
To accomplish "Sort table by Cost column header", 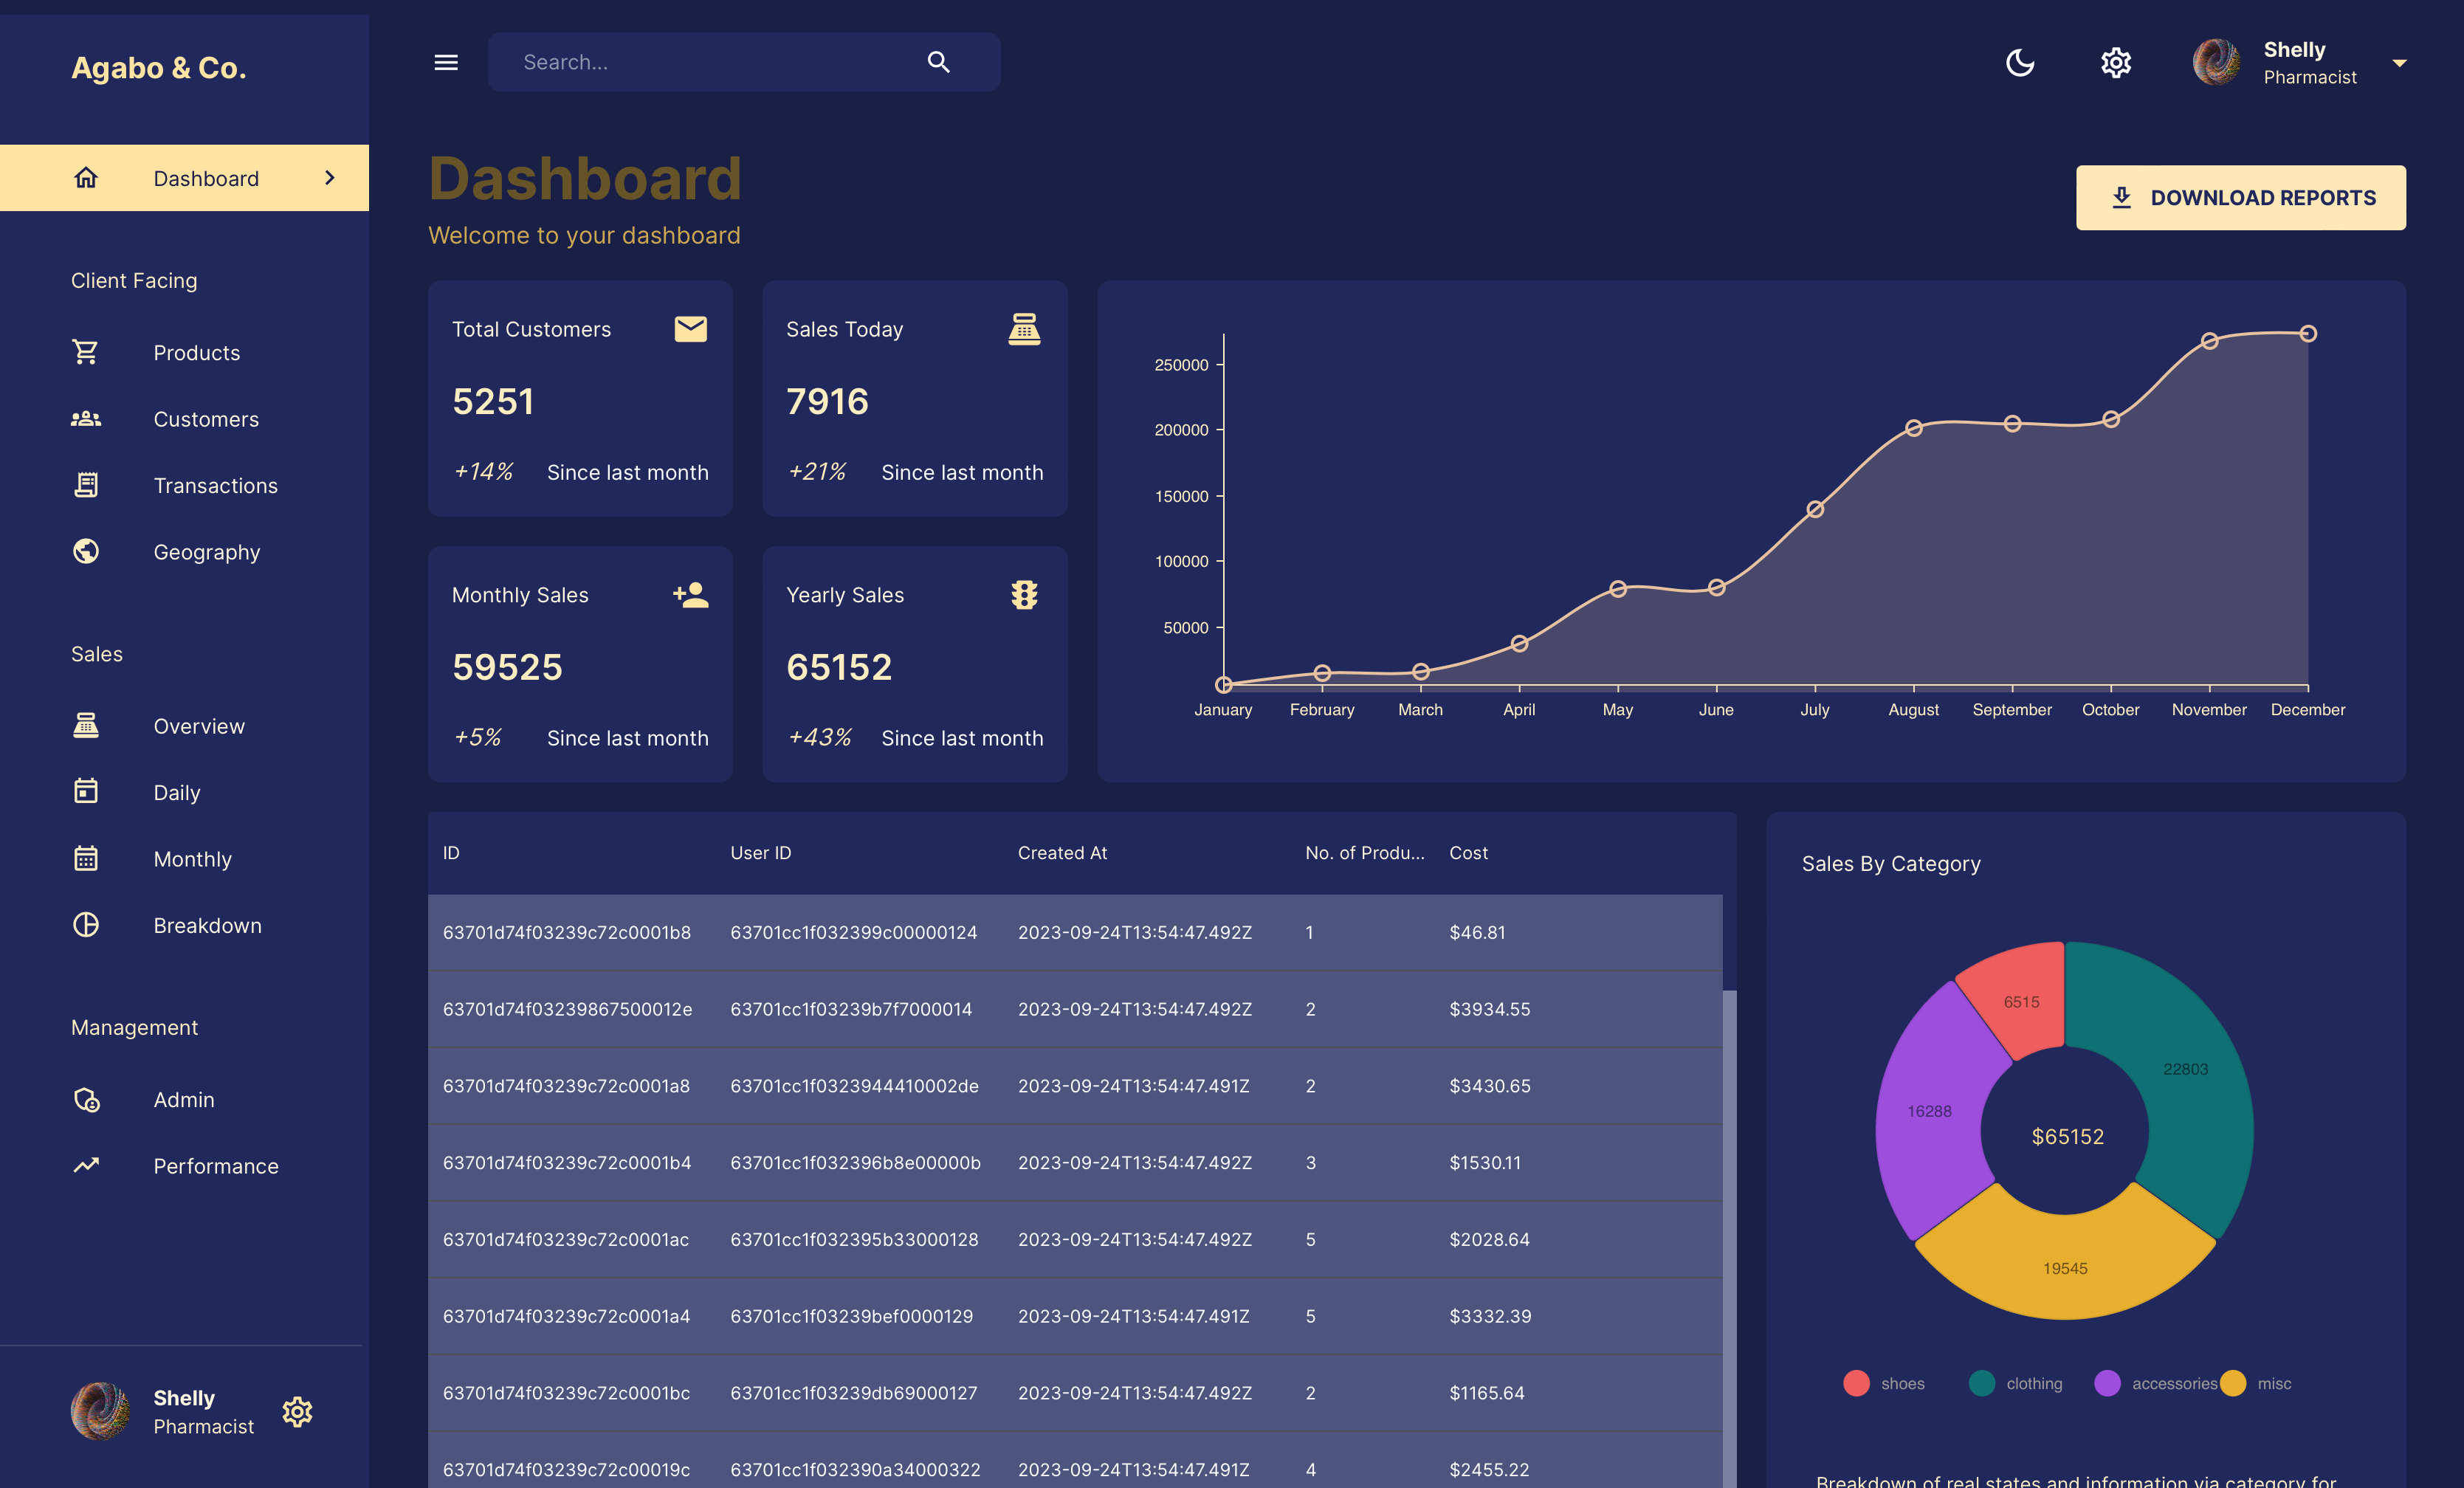I will click(x=1468, y=853).
